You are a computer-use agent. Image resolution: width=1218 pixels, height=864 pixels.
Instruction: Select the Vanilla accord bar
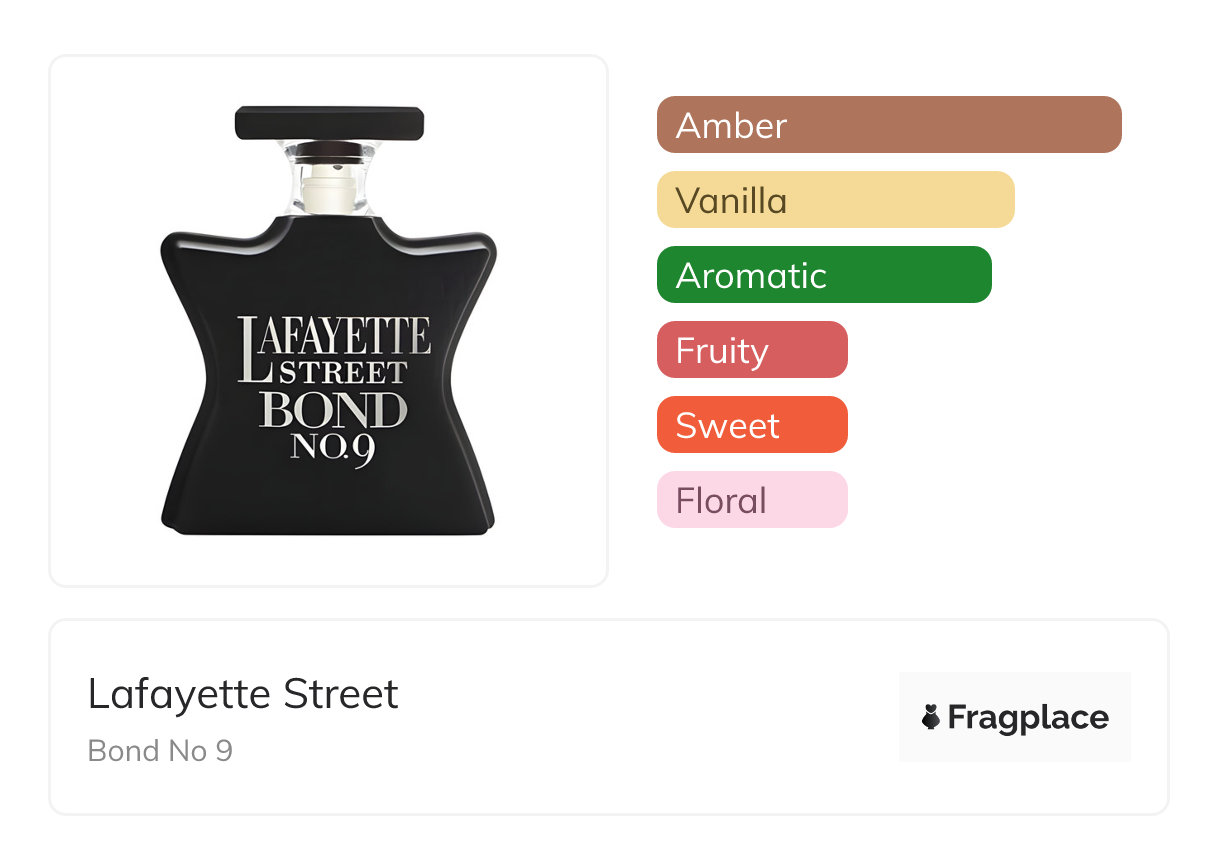coord(835,200)
